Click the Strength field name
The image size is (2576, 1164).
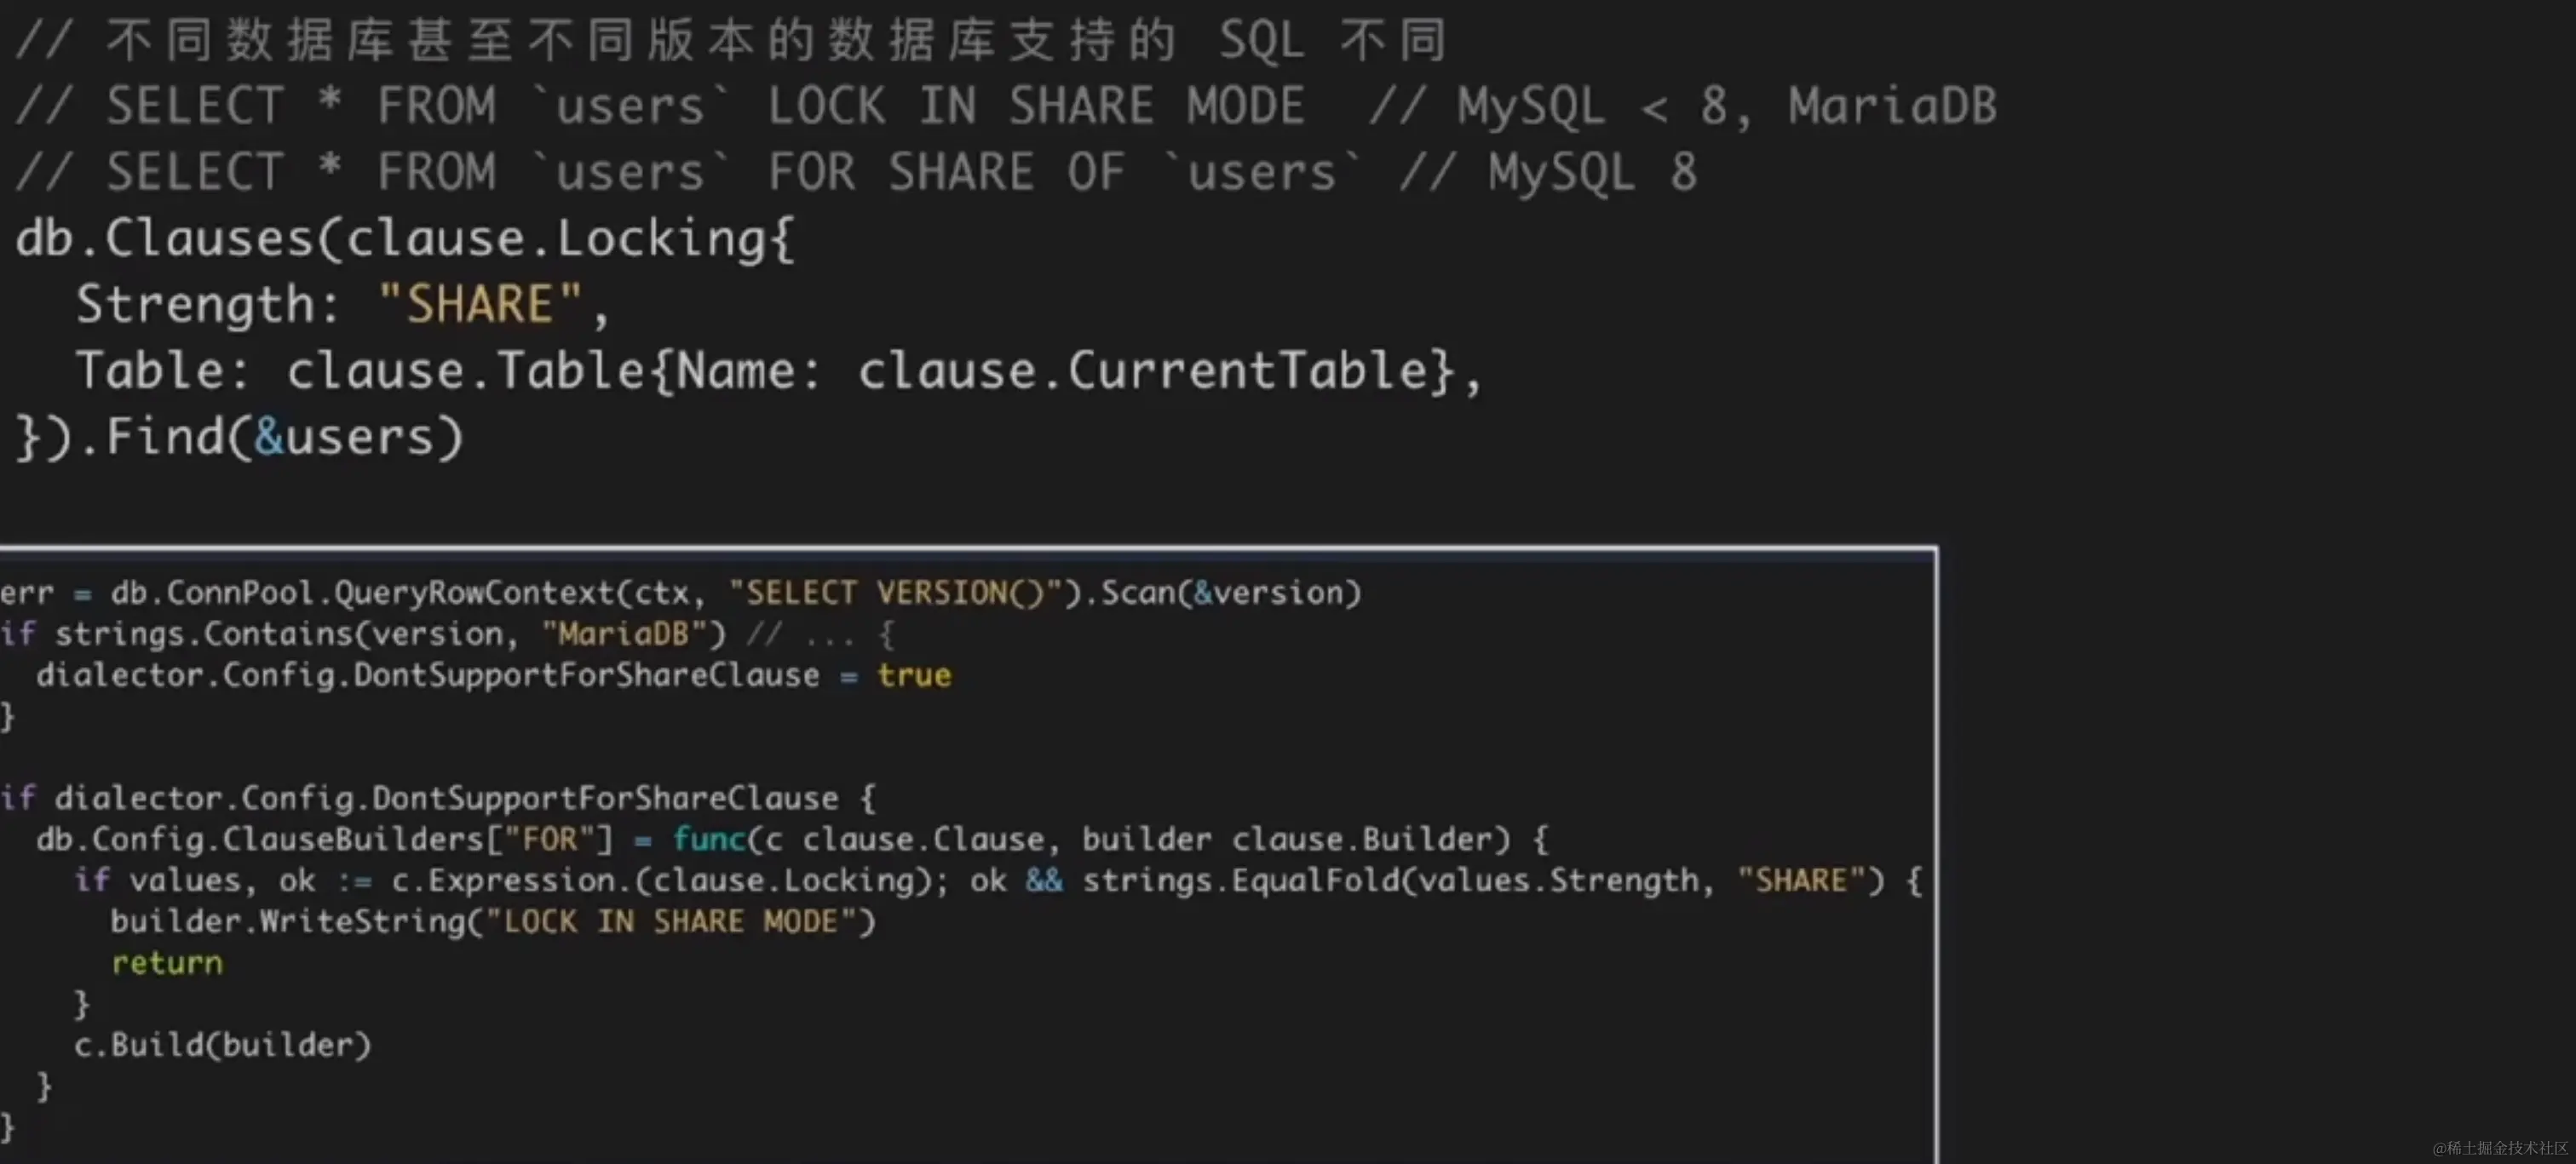click(195, 304)
